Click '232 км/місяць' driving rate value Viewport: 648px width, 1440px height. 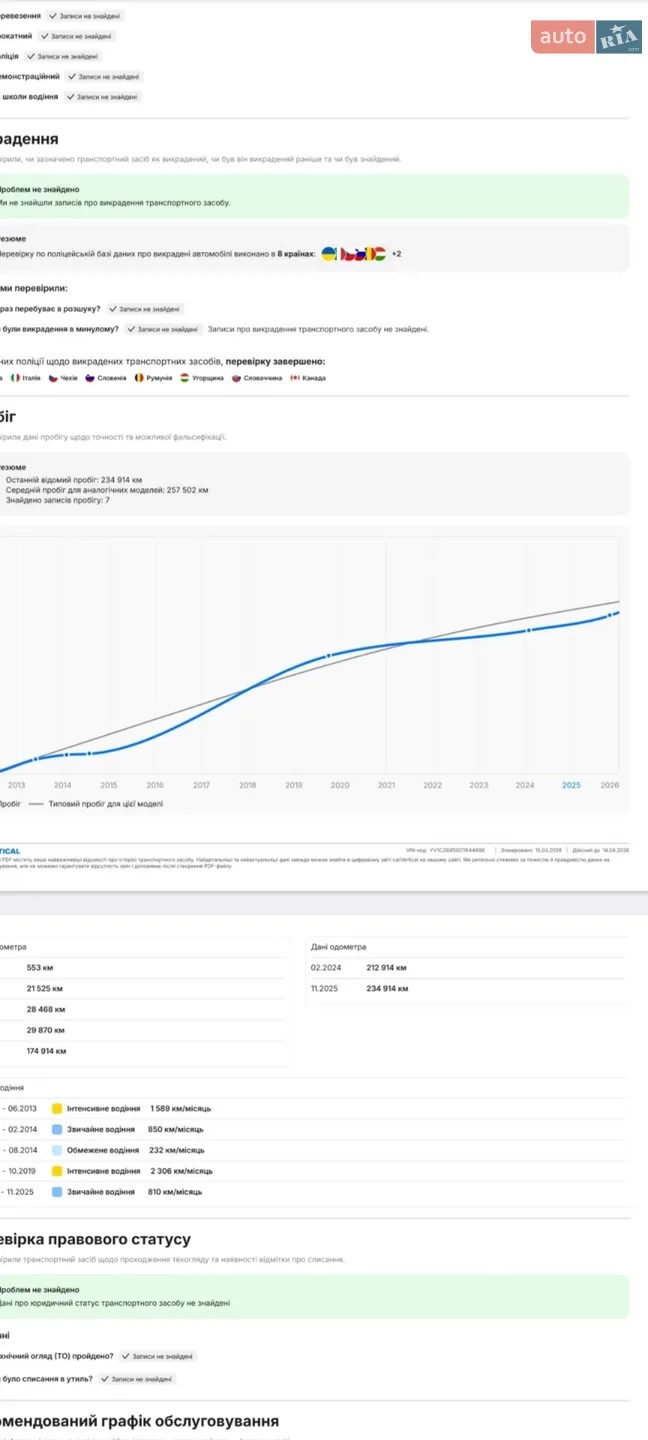click(x=177, y=1150)
